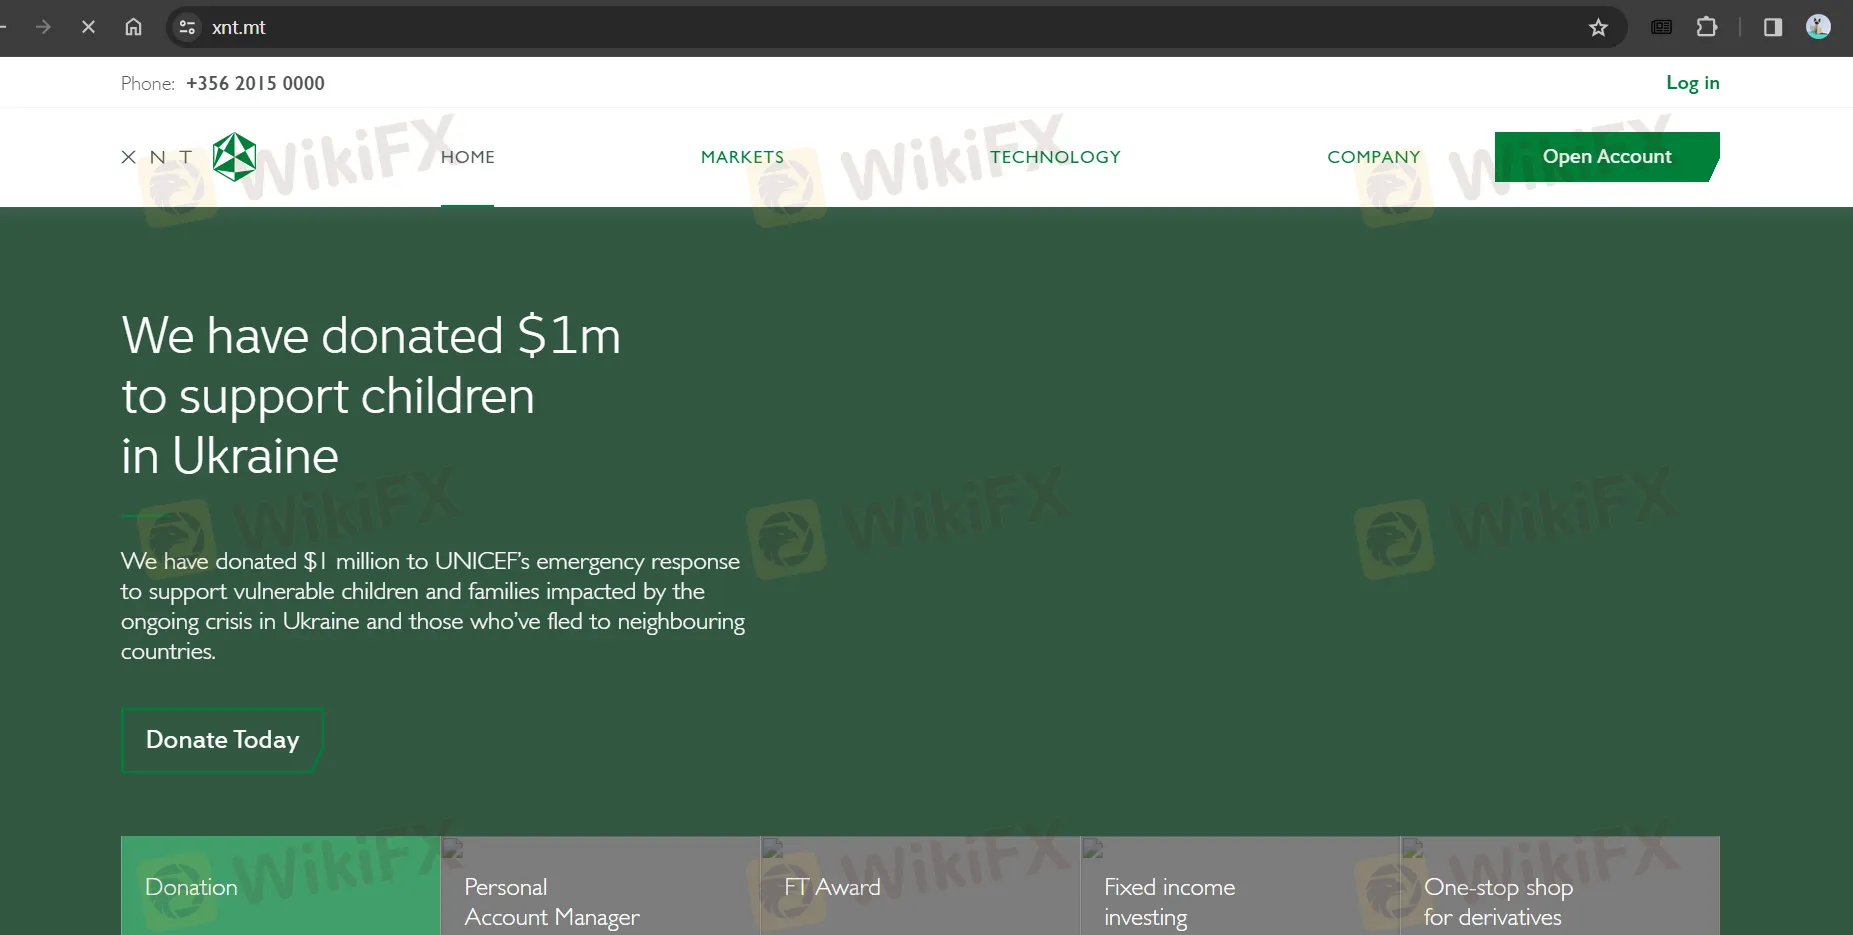Open the browser extensions puzzle icon
1853x935 pixels.
tap(1708, 27)
